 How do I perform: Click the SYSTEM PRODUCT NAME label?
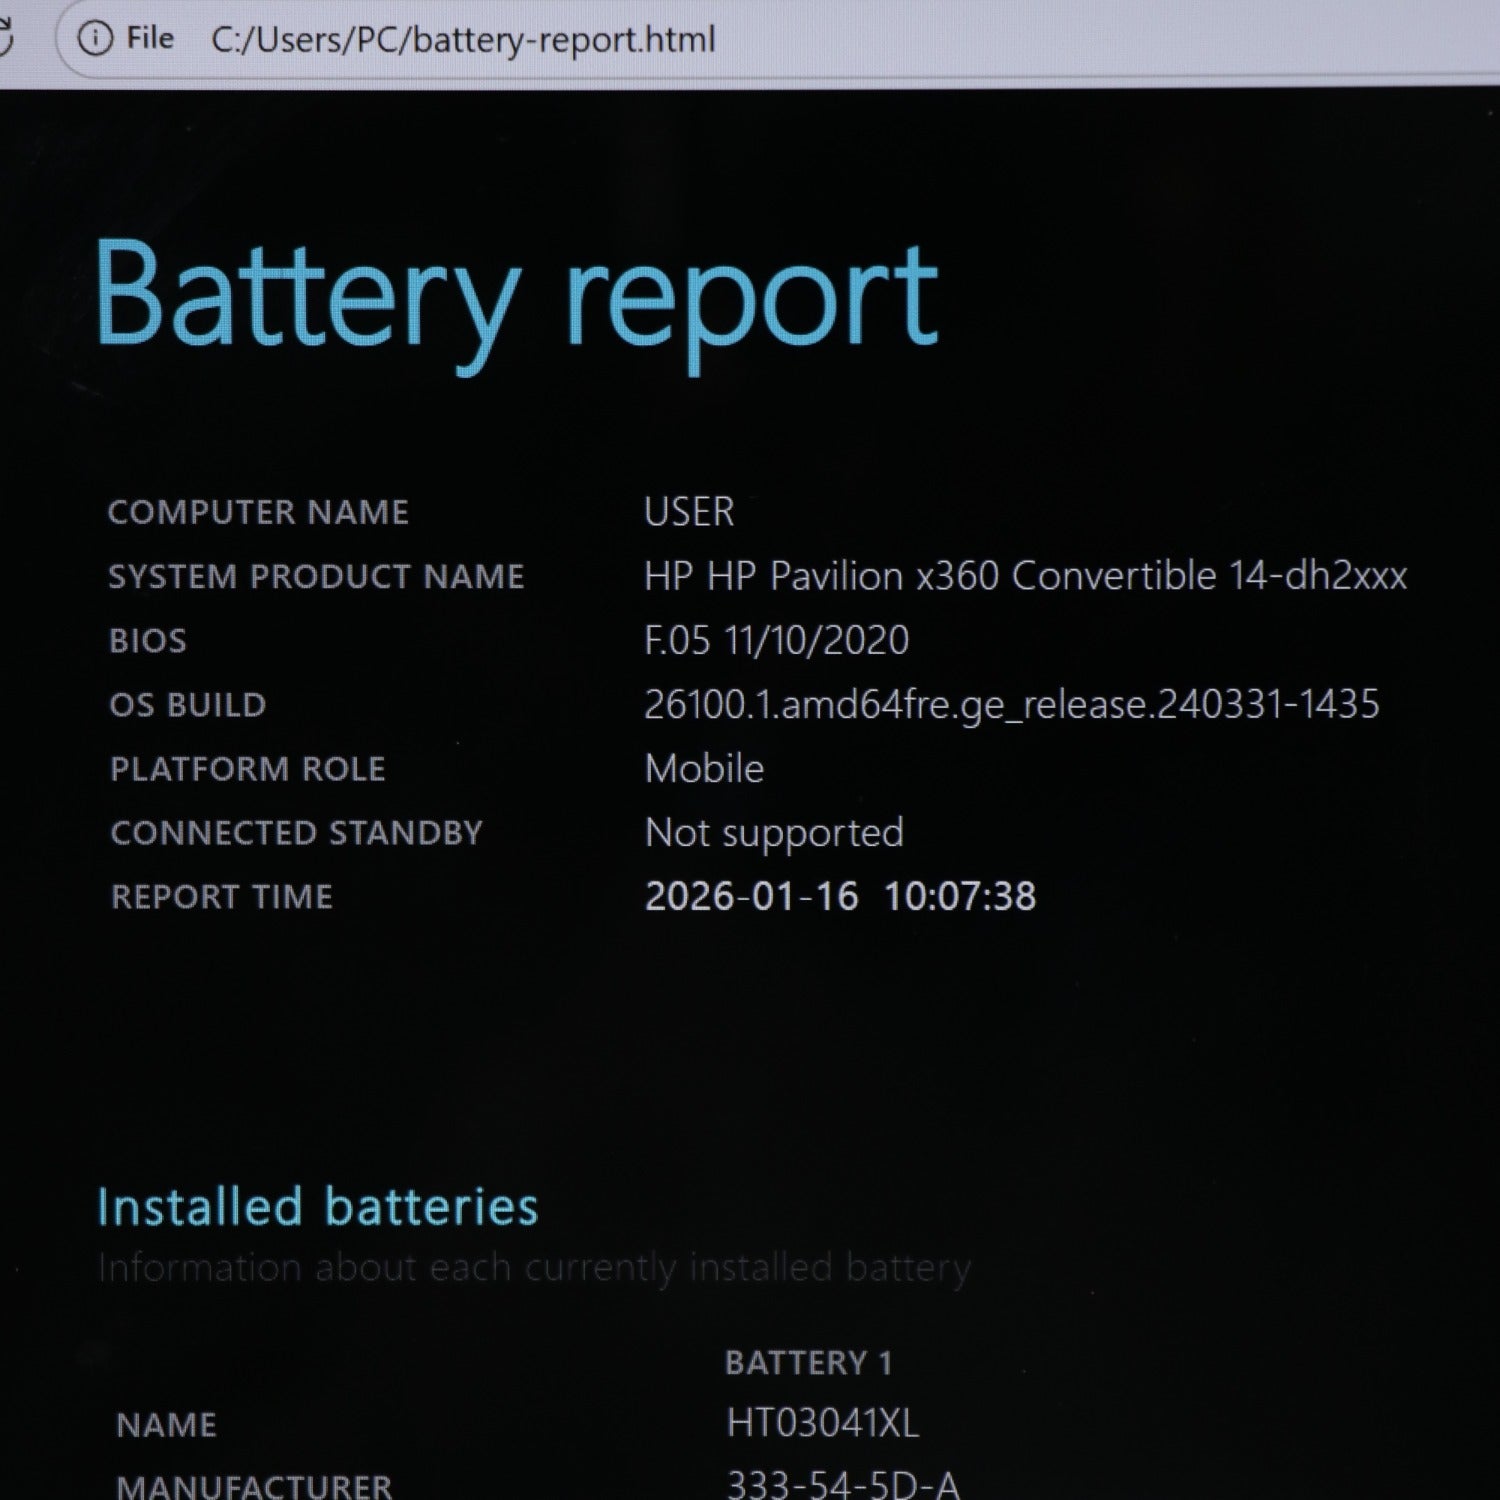tap(316, 576)
